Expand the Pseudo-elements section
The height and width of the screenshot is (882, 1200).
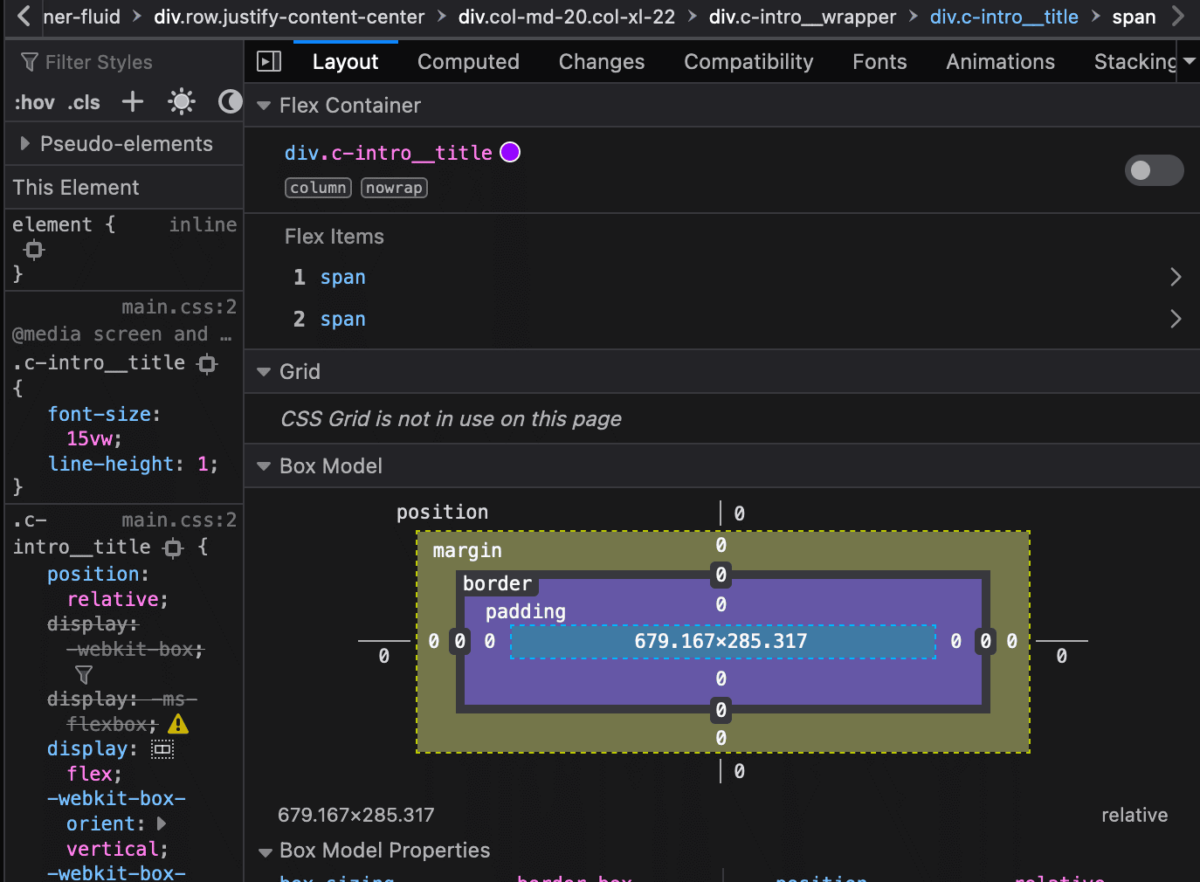(25, 143)
